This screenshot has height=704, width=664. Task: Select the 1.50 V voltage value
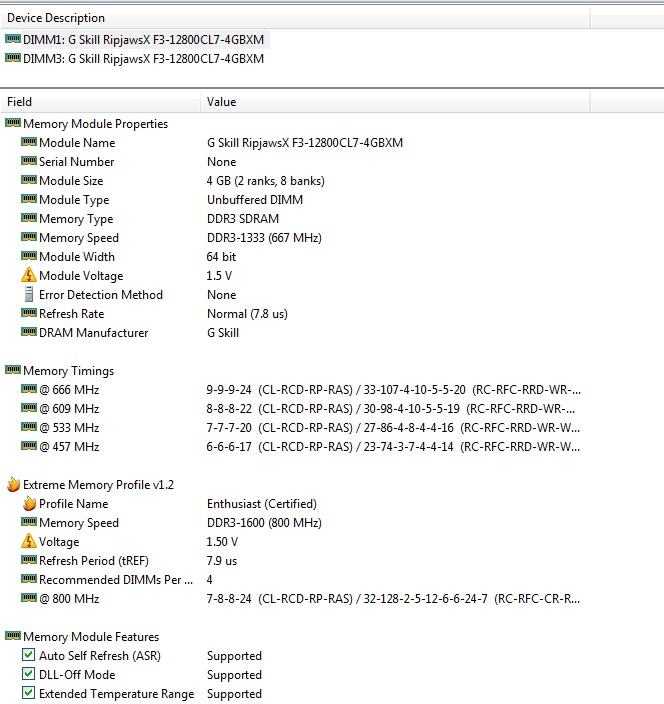click(222, 542)
